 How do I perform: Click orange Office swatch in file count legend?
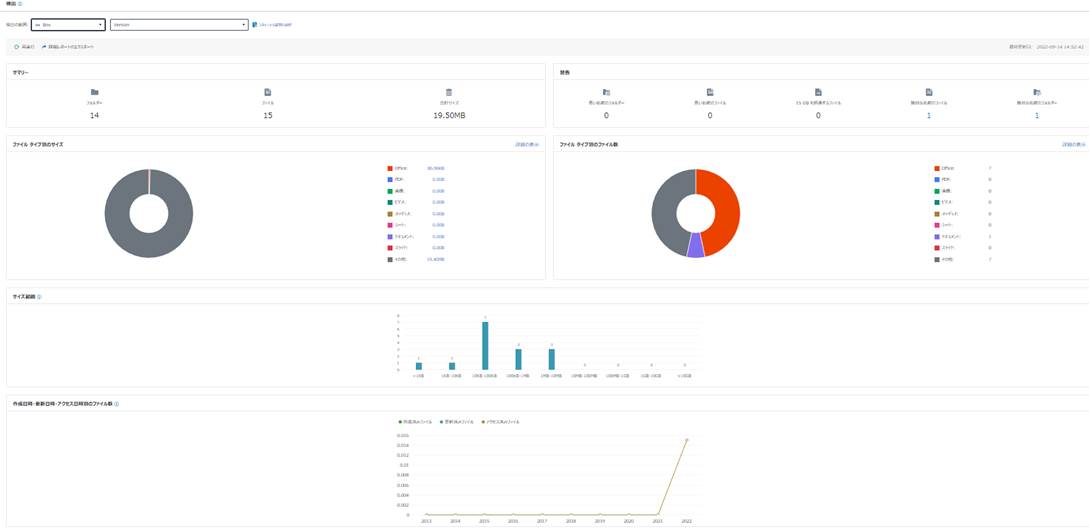(937, 168)
